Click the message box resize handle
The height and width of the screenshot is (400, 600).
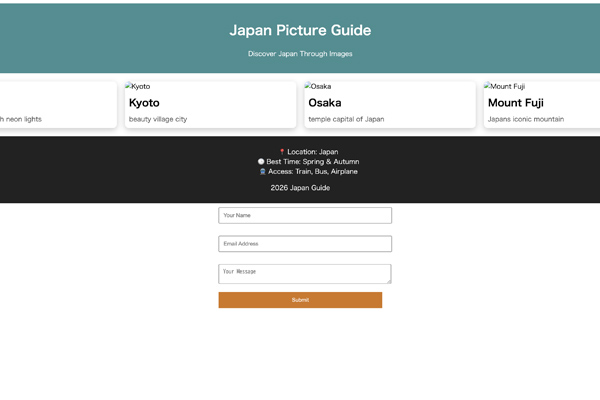[x=389, y=281]
